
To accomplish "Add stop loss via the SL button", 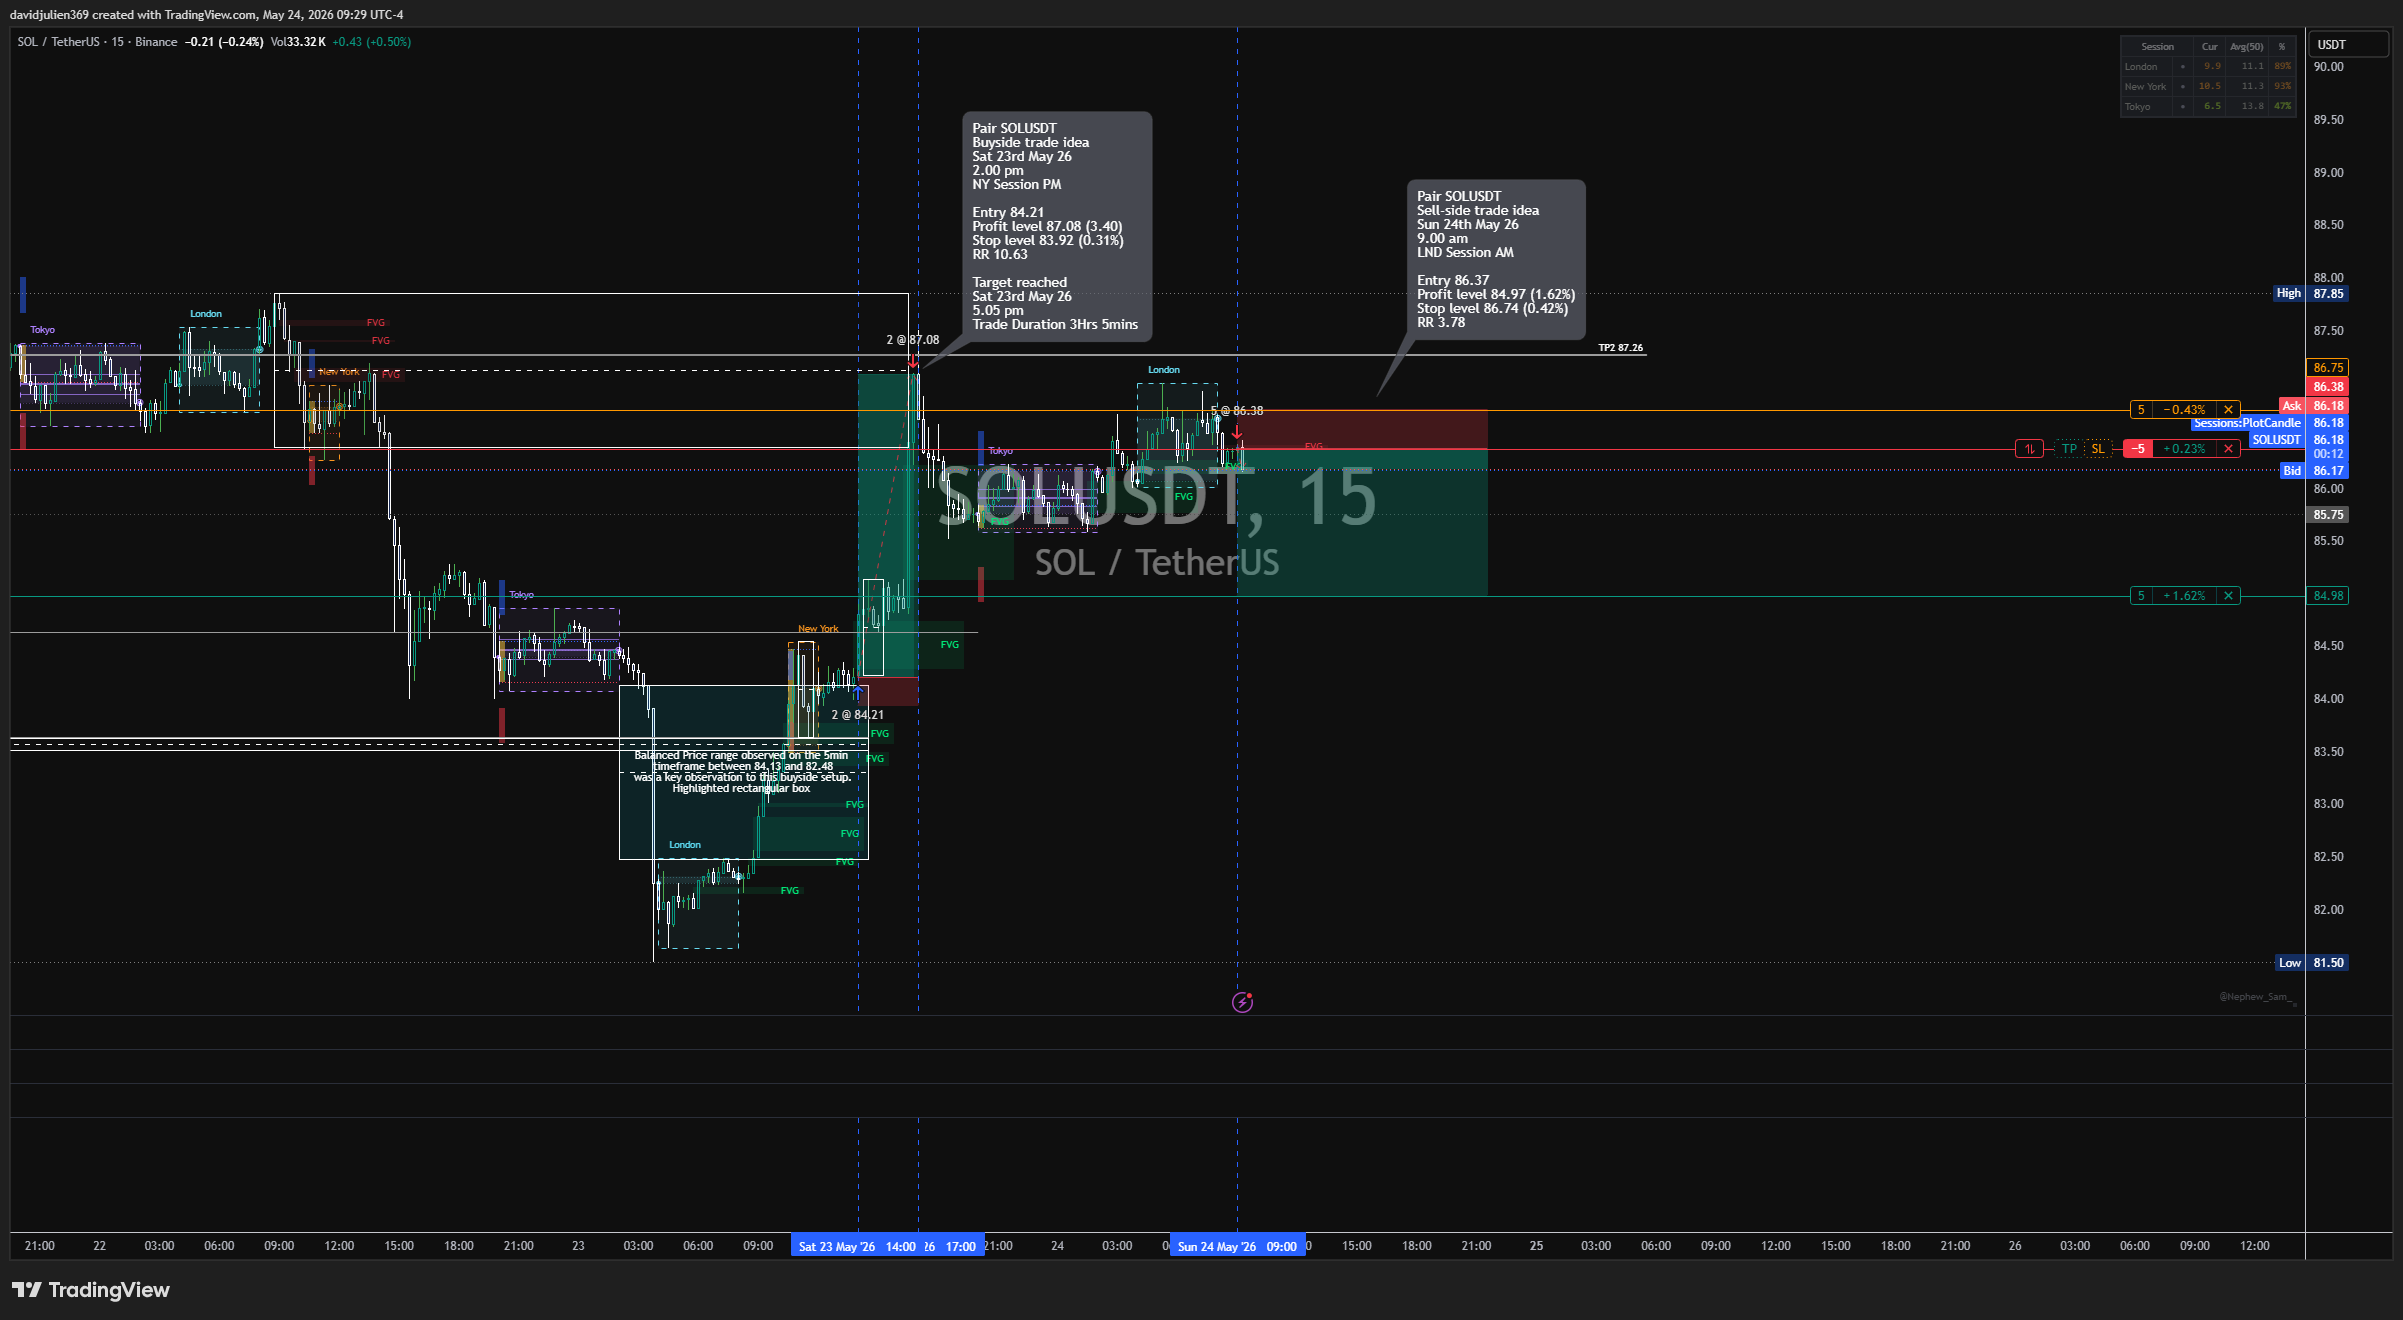I will coord(2098,449).
